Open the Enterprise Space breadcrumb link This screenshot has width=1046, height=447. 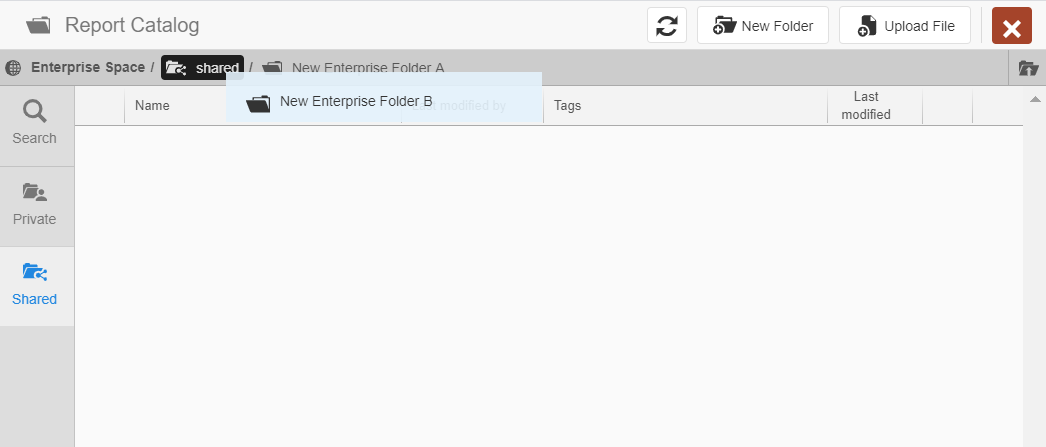click(x=88, y=68)
